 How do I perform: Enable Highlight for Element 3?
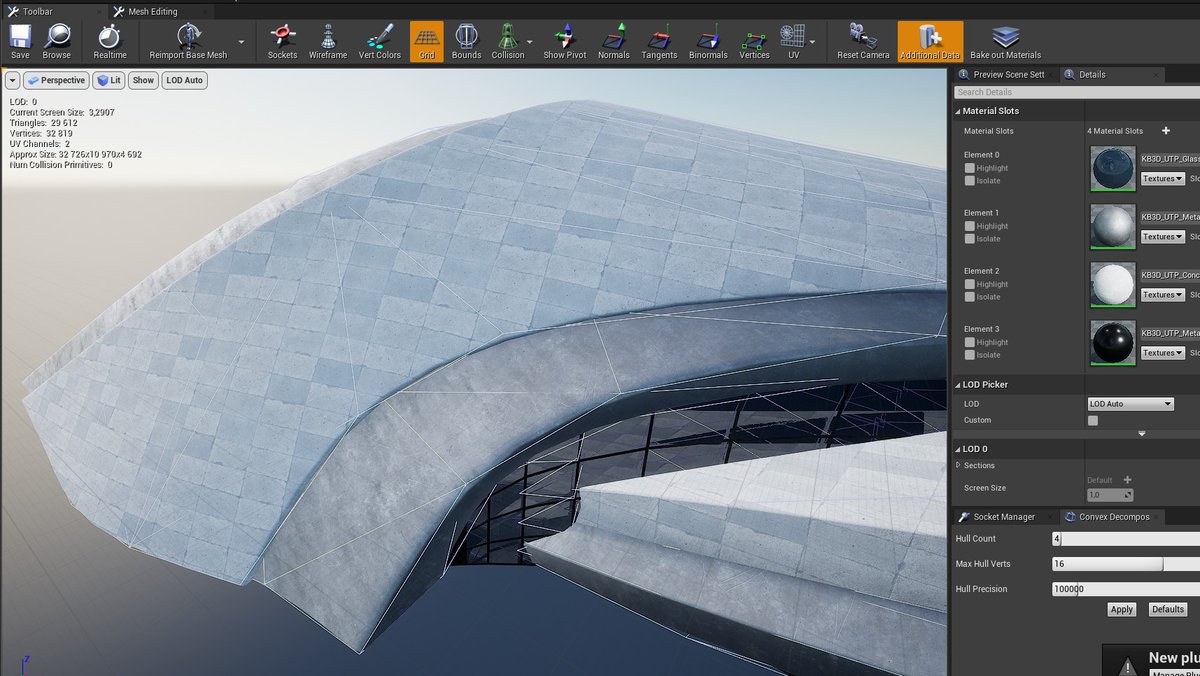[x=969, y=342]
